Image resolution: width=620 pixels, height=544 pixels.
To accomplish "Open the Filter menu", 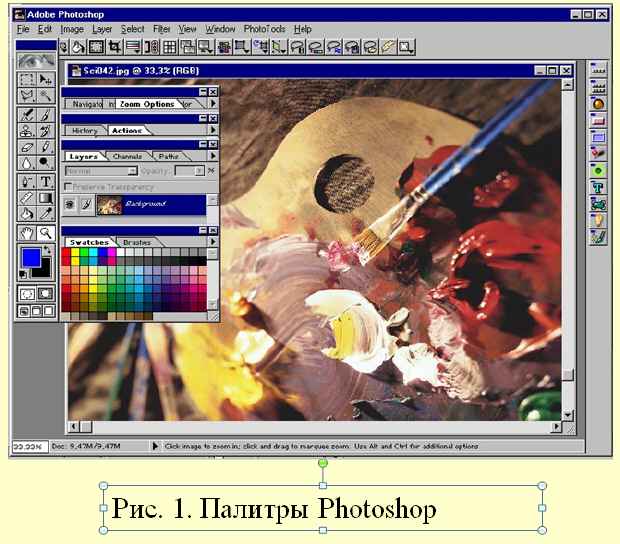I will click(161, 29).
